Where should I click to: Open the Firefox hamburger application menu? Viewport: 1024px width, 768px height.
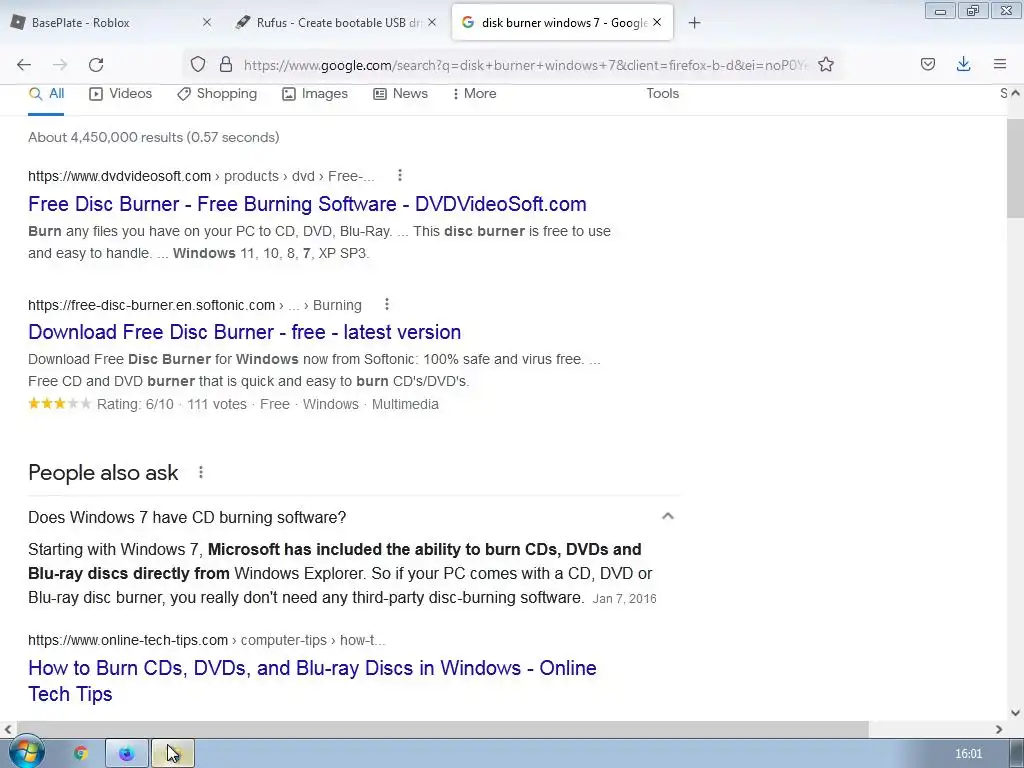tap(1000, 64)
